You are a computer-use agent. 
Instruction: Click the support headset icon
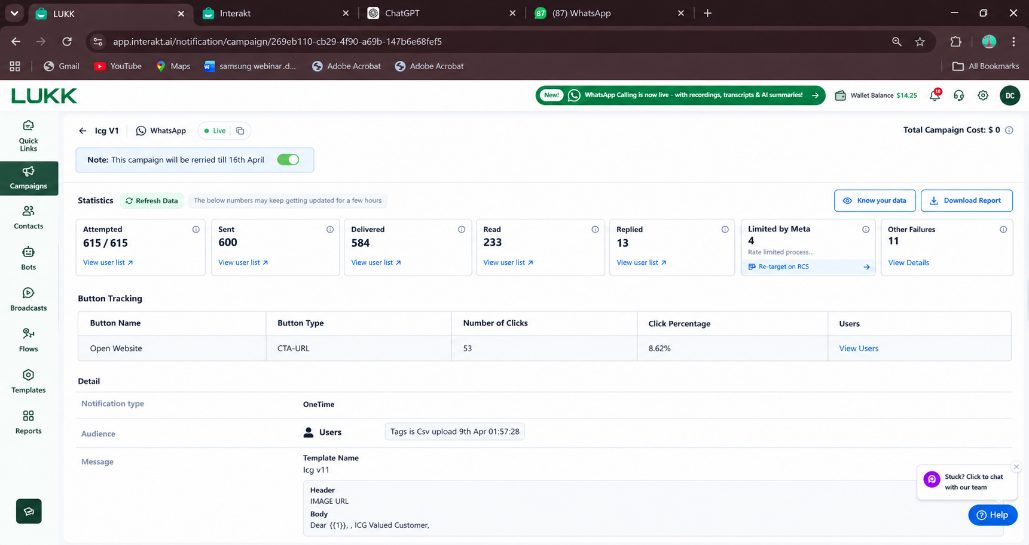click(959, 95)
